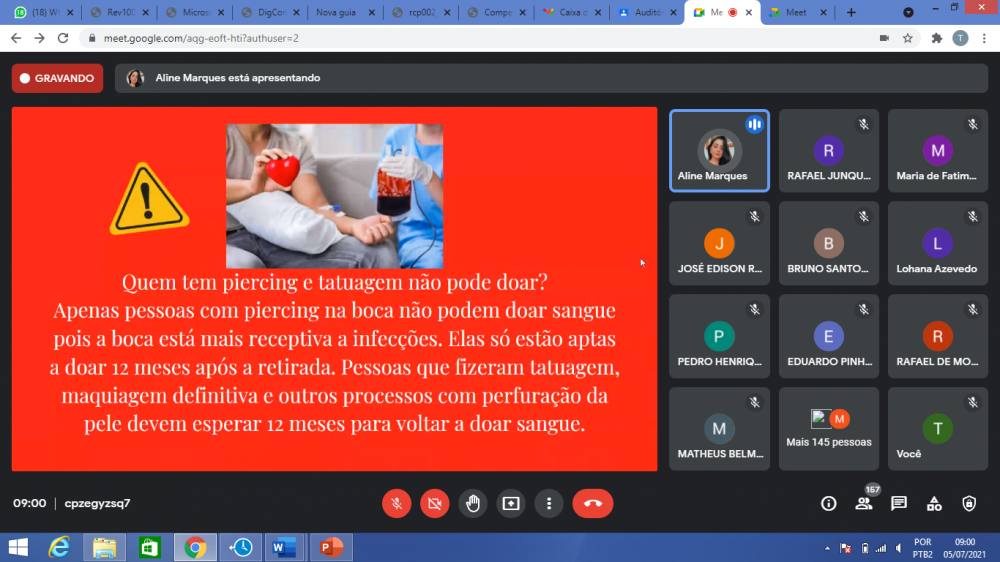Image resolution: width=1000 pixels, height=562 pixels.
Task: Open the three-dot more options menu
Action: [548, 504]
